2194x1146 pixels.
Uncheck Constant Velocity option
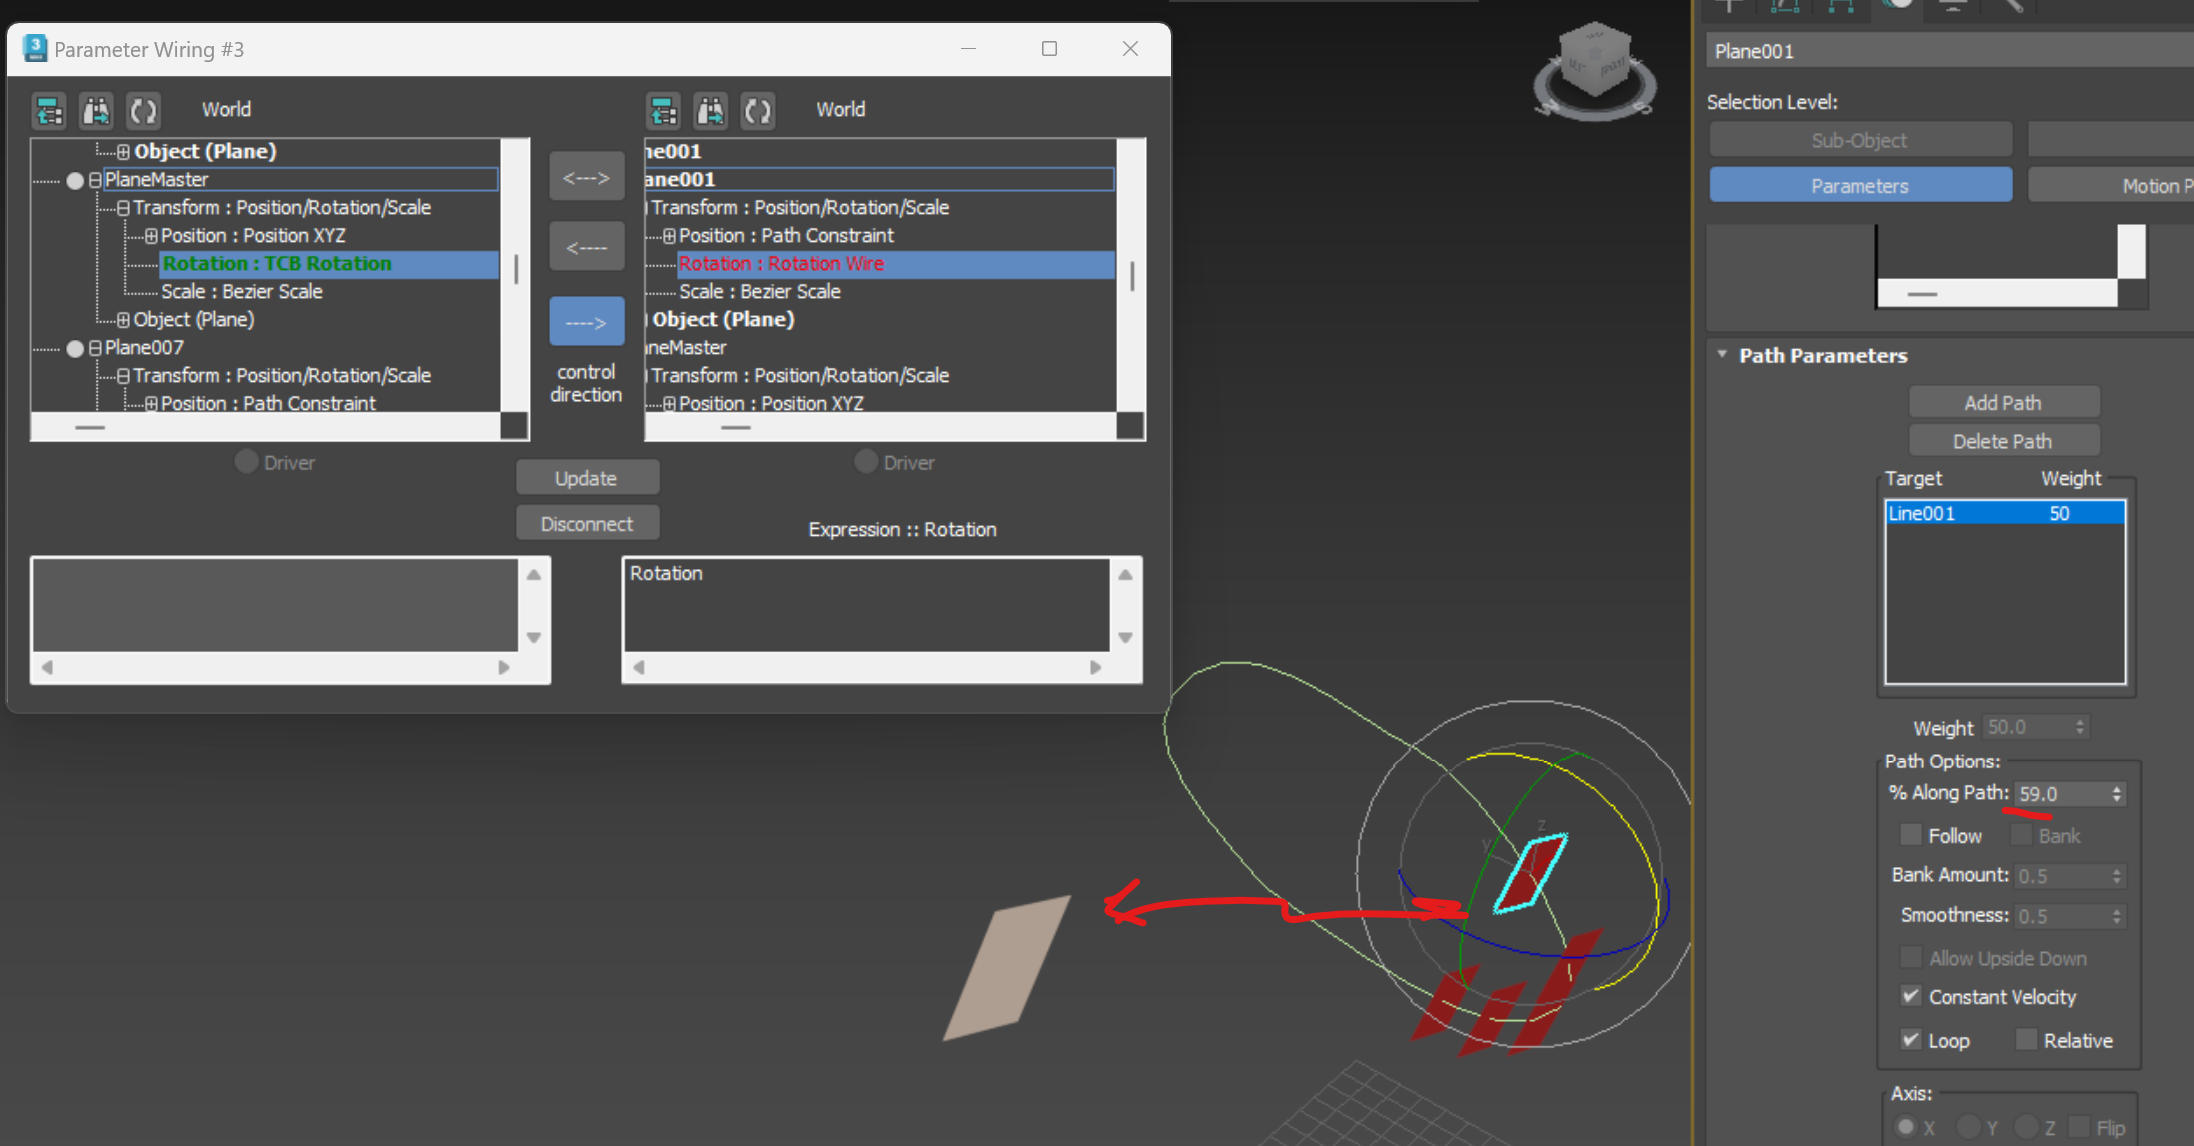[x=1911, y=996]
